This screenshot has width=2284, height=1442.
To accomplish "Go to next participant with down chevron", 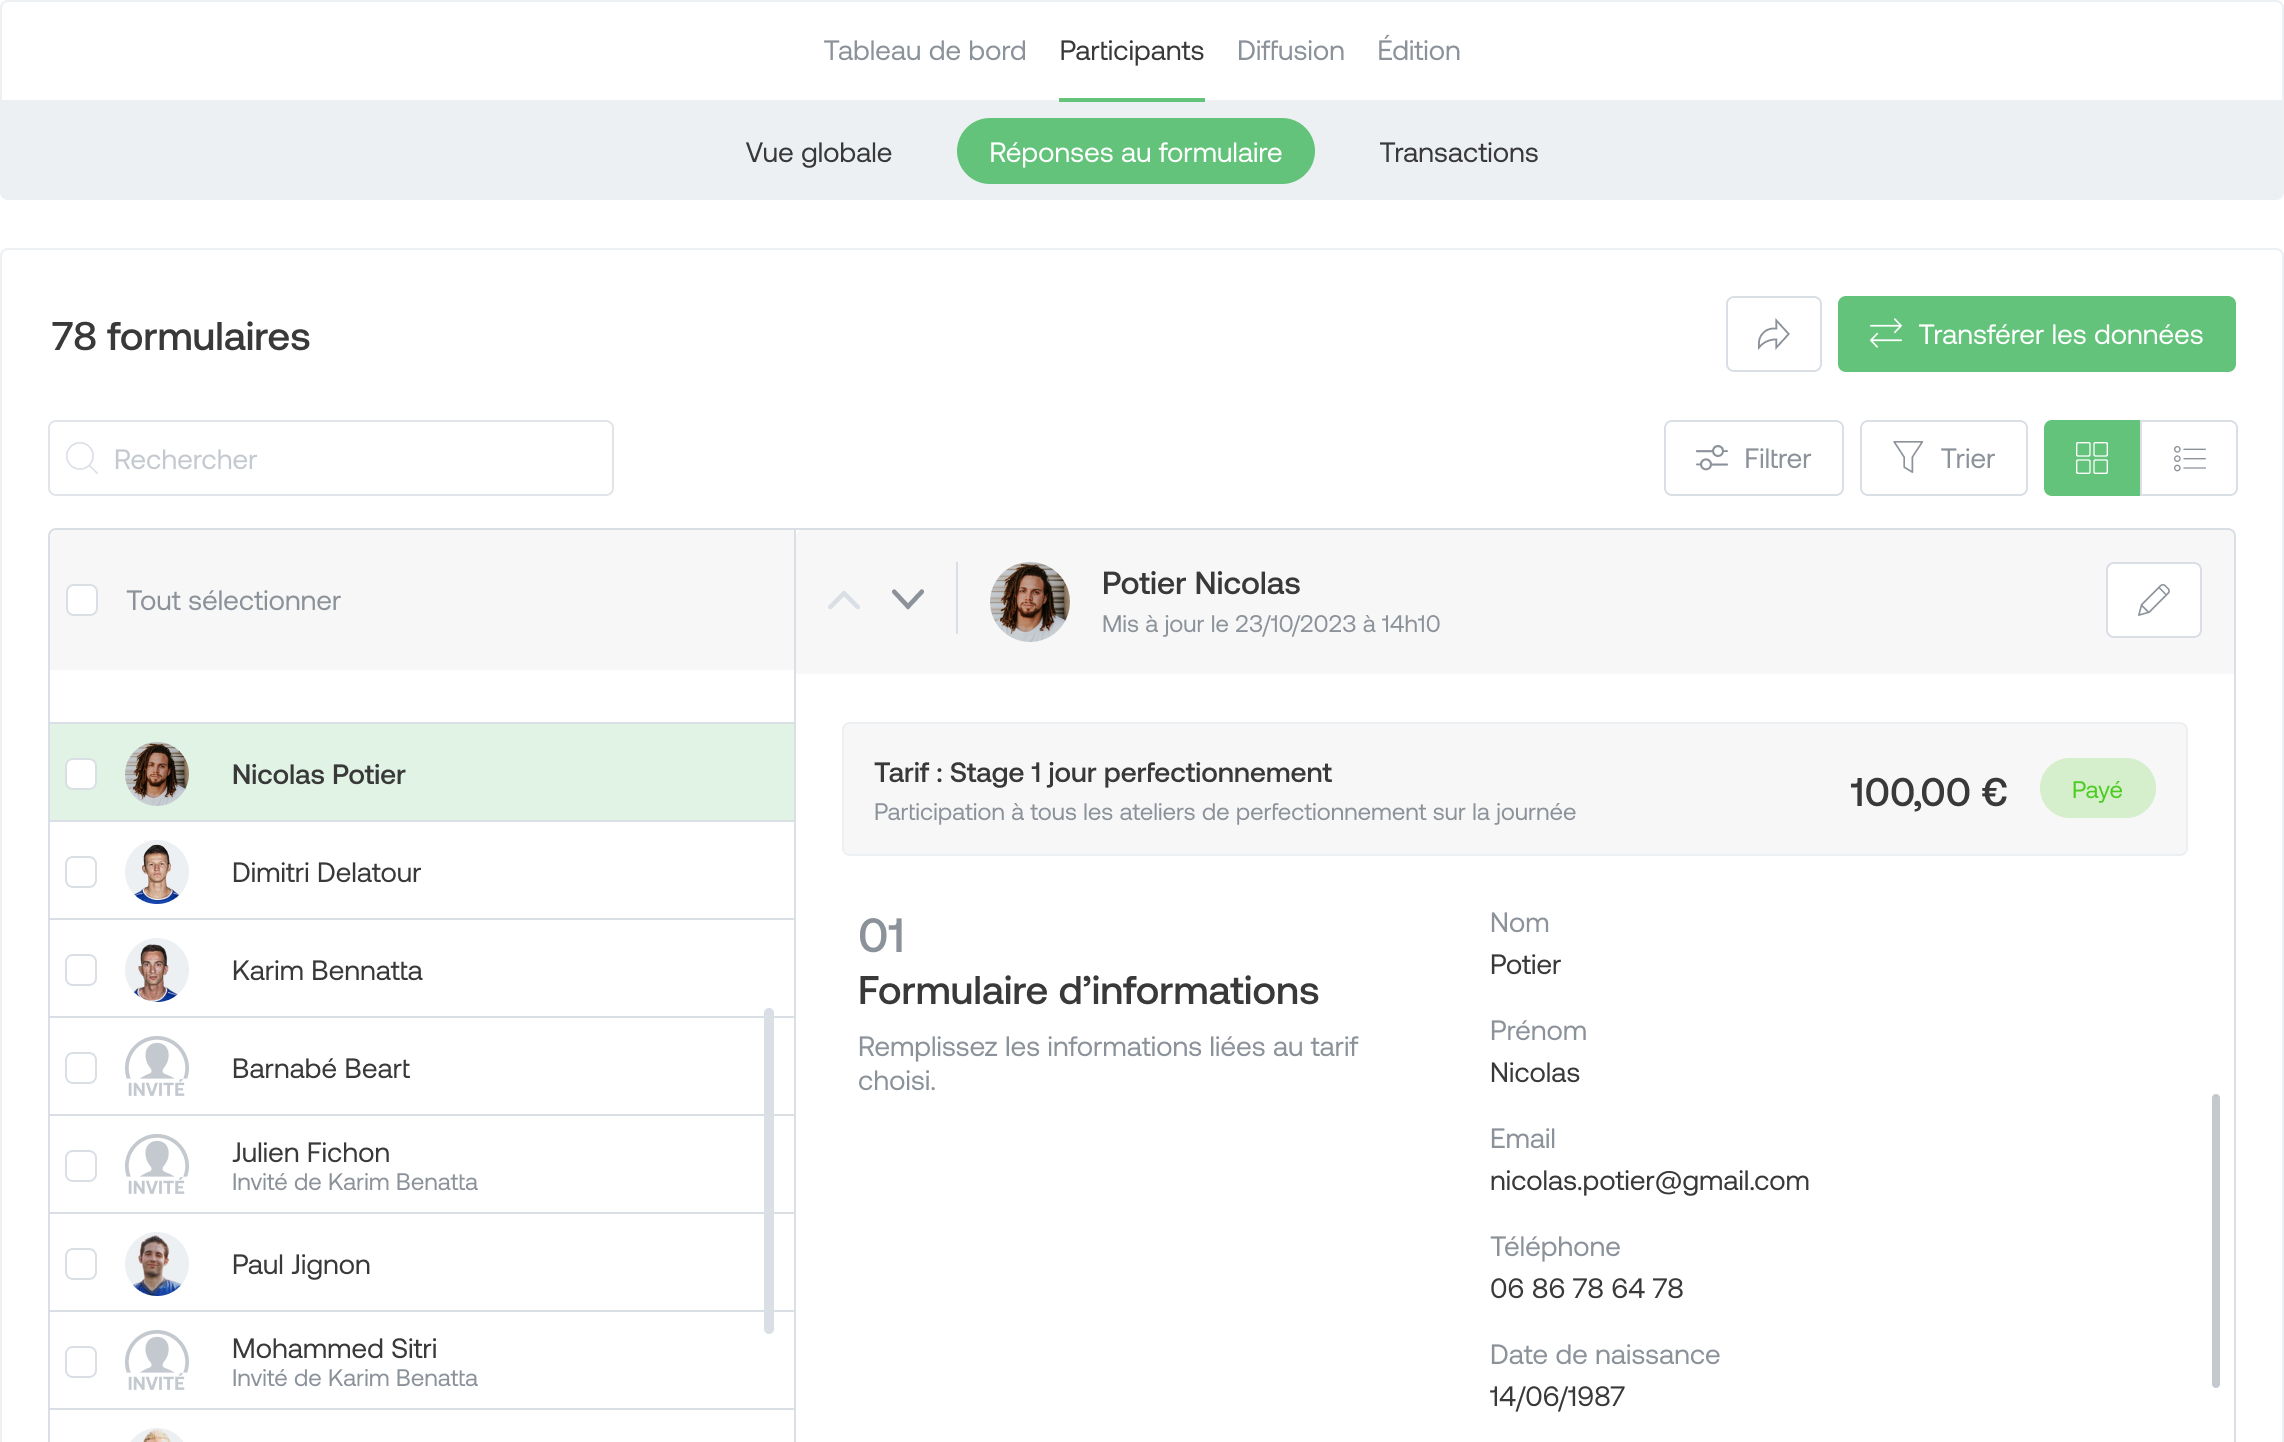I will (x=907, y=600).
